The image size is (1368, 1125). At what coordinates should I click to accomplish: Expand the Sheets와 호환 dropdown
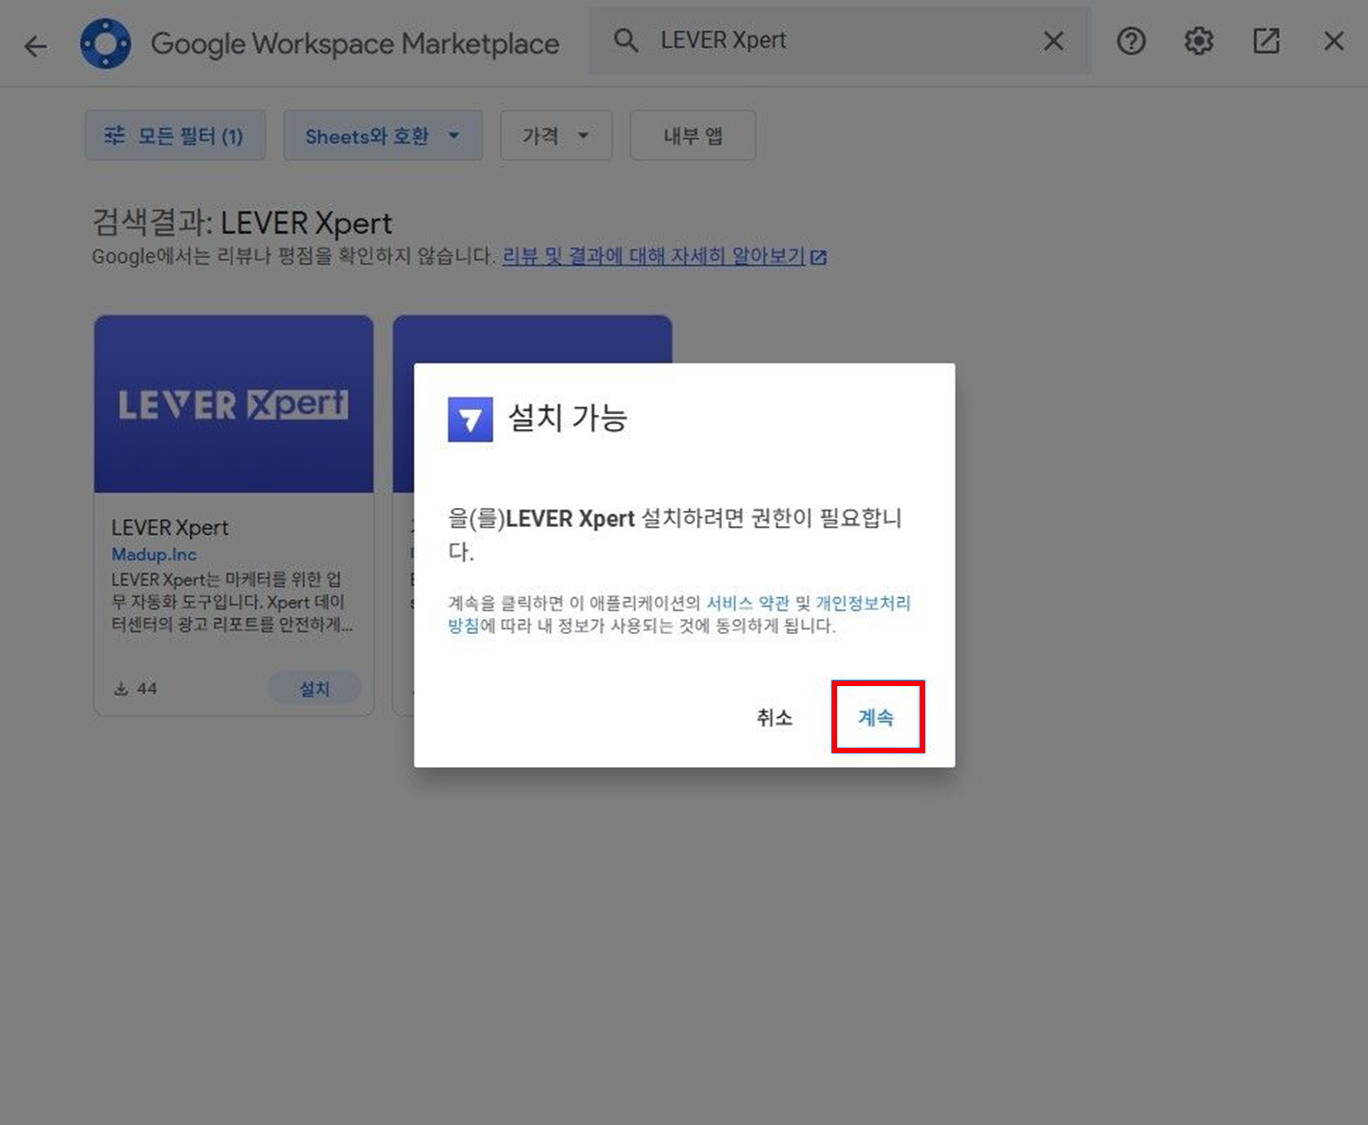[382, 136]
